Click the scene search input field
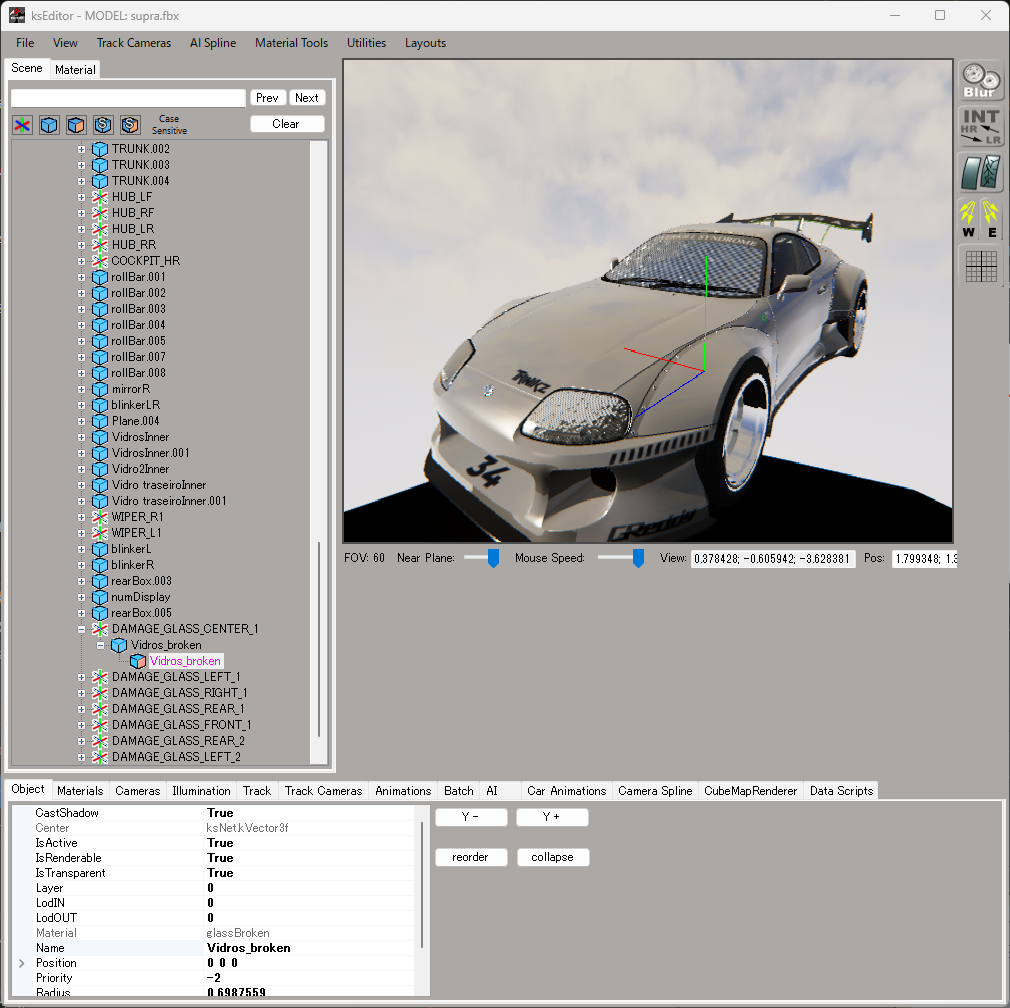This screenshot has width=1010, height=1008. (128, 98)
